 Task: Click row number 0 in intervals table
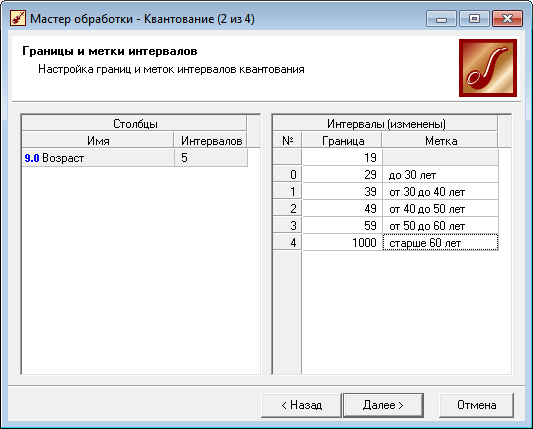point(287,175)
